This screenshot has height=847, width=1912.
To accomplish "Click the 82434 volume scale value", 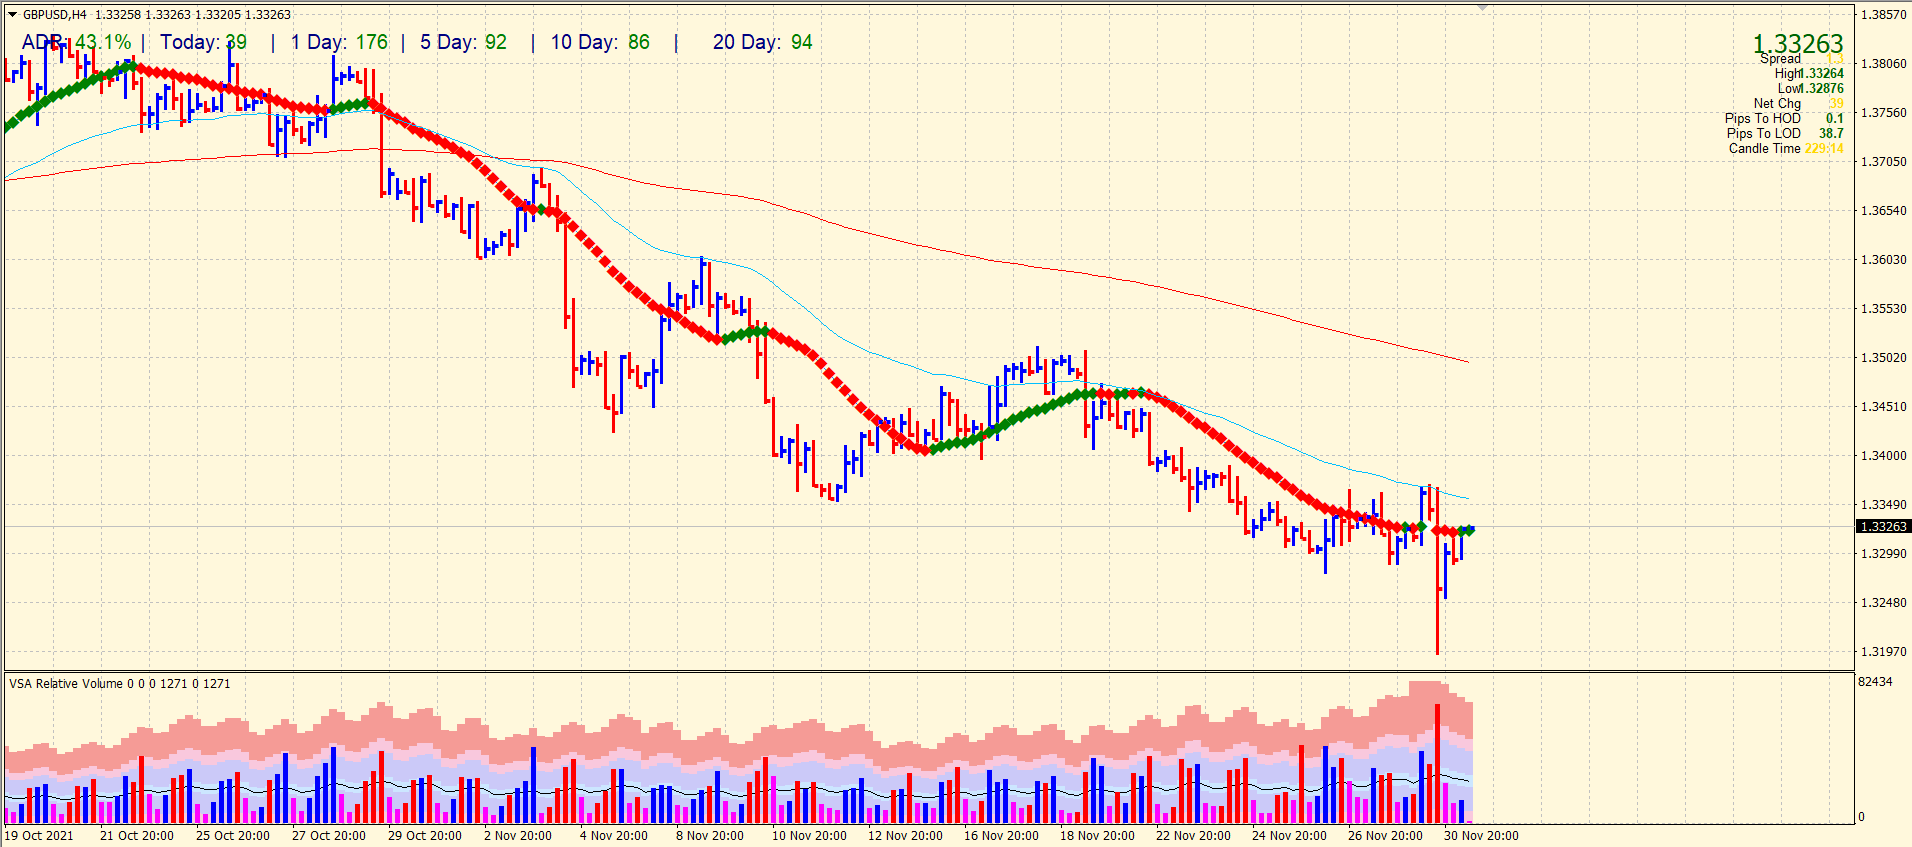I will [1875, 682].
